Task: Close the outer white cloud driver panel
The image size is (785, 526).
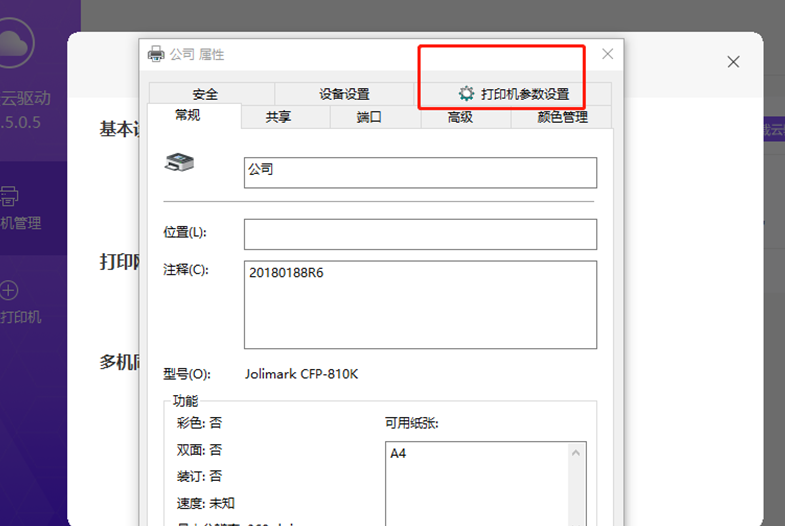Action: pyautogui.click(x=733, y=62)
